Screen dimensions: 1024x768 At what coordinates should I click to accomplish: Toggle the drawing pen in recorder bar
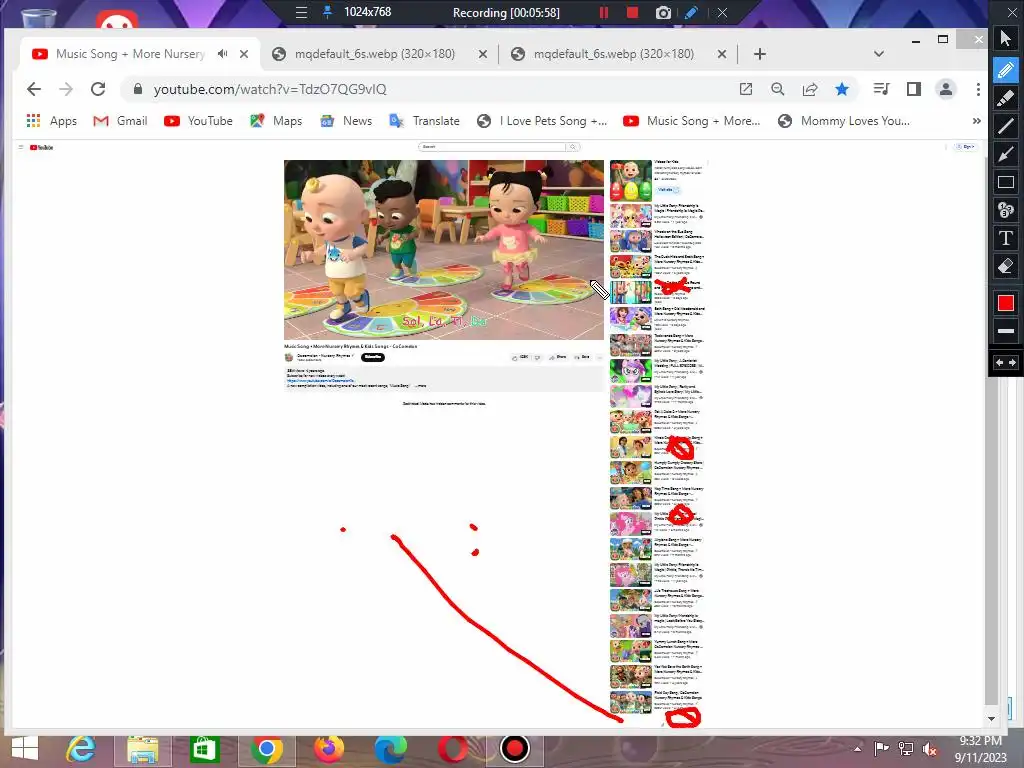692,12
